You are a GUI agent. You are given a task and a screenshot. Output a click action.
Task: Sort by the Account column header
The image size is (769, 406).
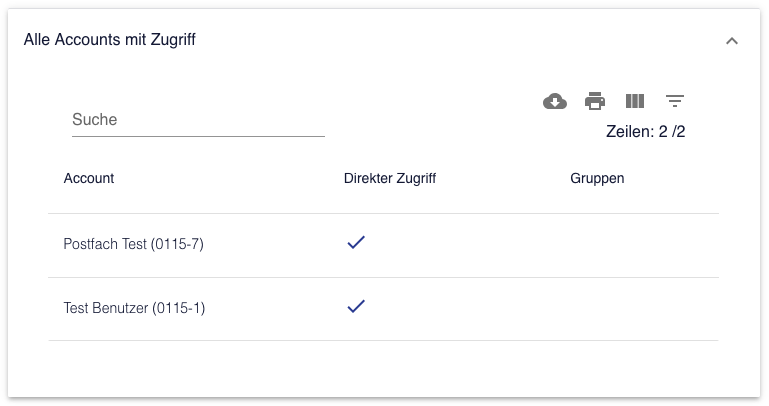click(89, 178)
